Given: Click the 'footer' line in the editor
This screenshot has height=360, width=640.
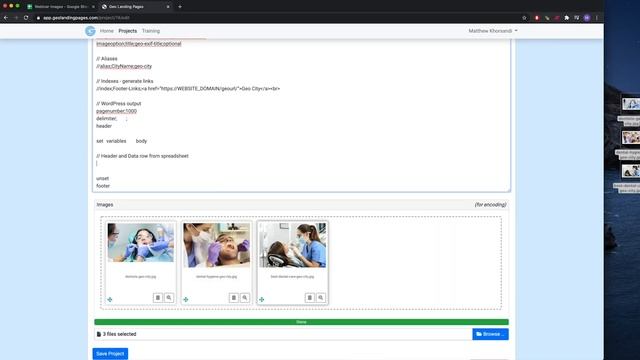Looking at the screenshot, I should coord(103,186).
